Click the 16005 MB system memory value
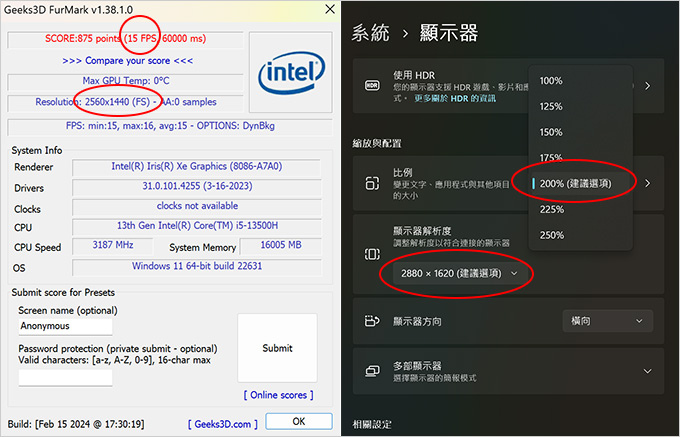Viewport: 680px width, 437px height. pos(281,245)
